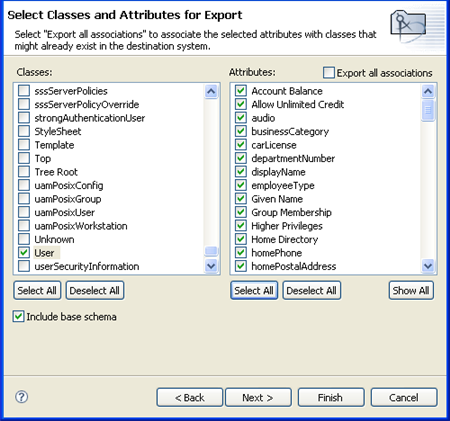Uncheck the homePostalAddress attribute
Screen dimensions: 450x421
(x=241, y=266)
